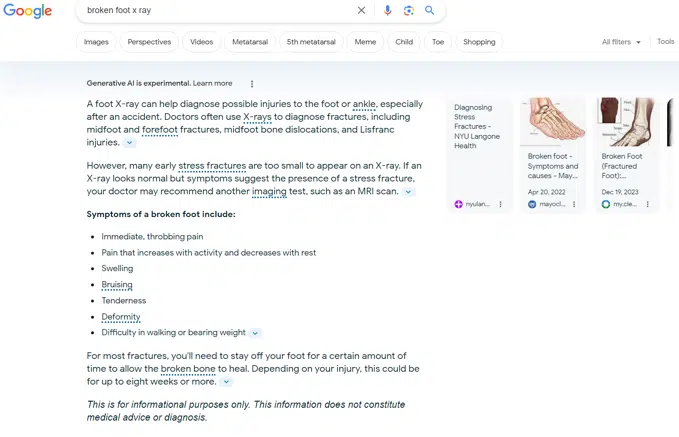Image resolution: width=679 pixels, height=437 pixels.
Task: Select the 5th metatarsal filter chip
Action: [x=311, y=42]
